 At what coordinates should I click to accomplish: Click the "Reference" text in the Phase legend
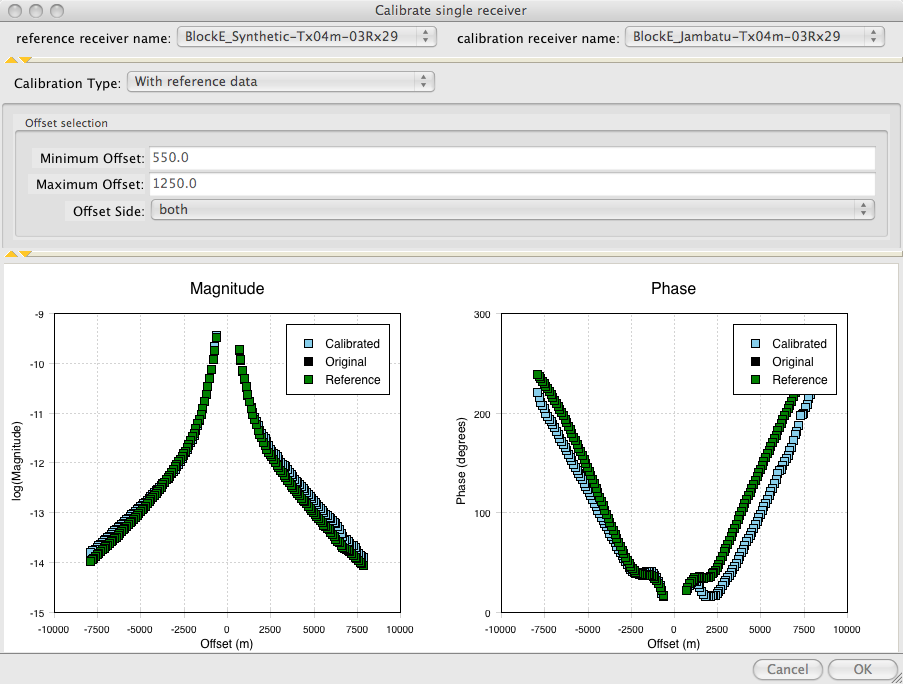click(799, 379)
